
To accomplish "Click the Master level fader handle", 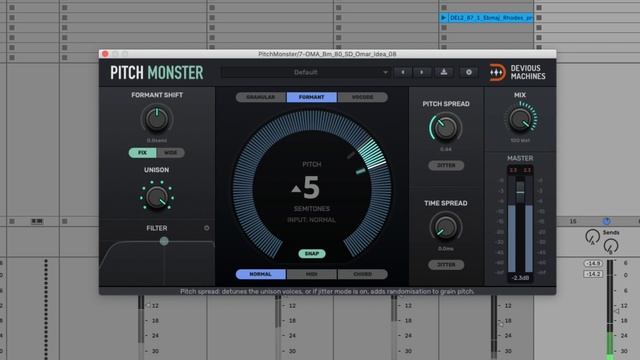I will coord(520,192).
